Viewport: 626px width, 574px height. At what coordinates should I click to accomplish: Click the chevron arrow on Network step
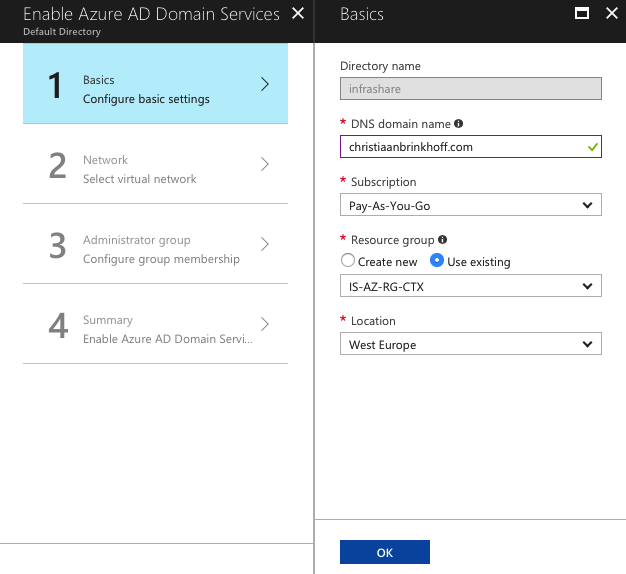pos(265,164)
